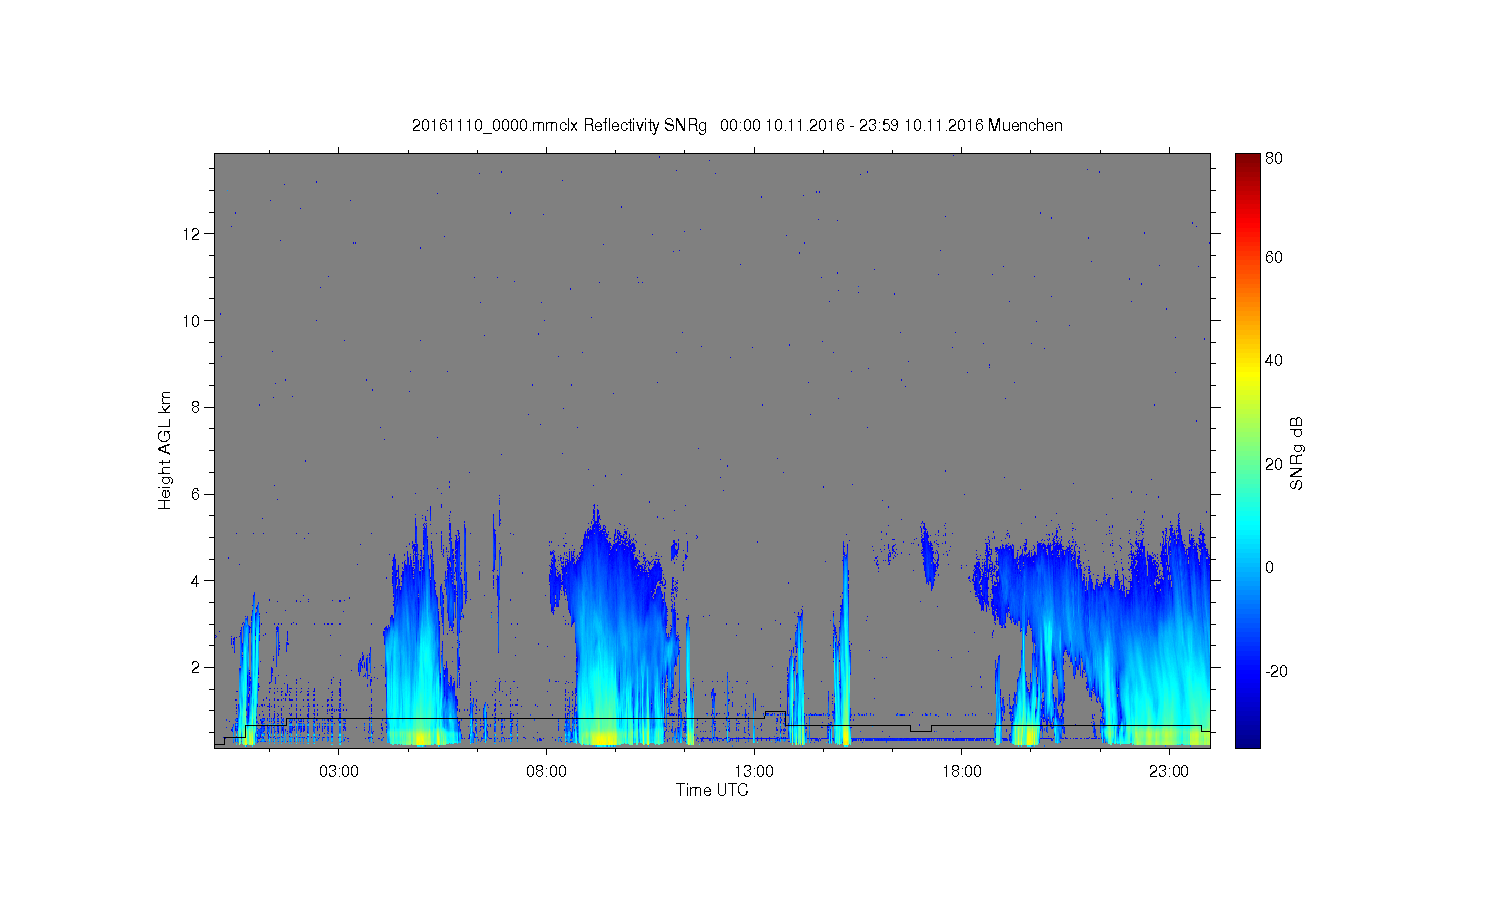This screenshot has width=1500, height=900.
Task: Click the height axis tick label 10
Action: tap(192, 321)
